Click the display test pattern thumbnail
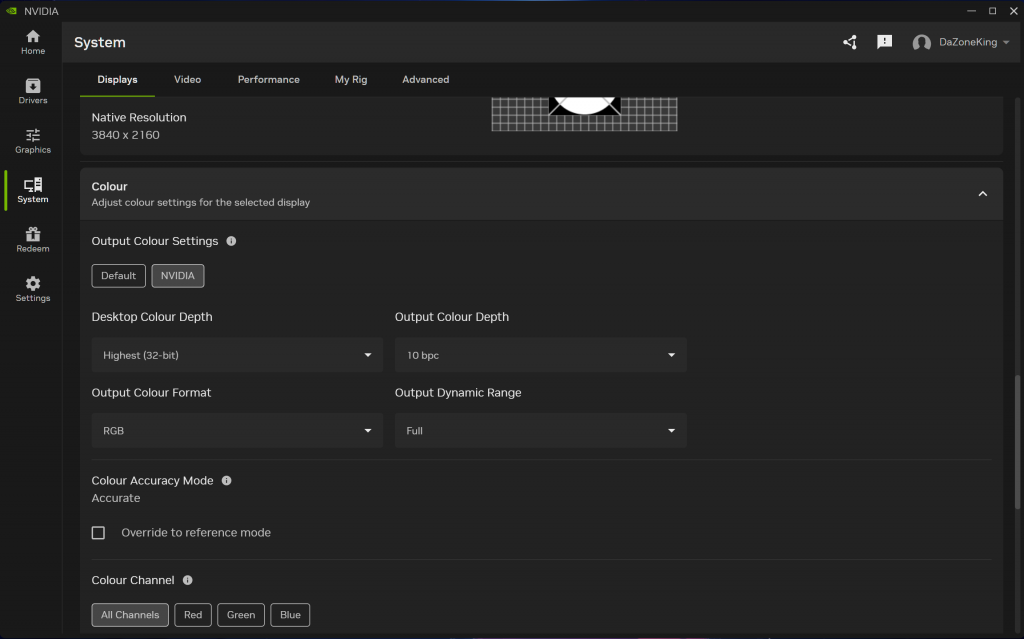Image resolution: width=1024 pixels, height=639 pixels. click(x=584, y=114)
